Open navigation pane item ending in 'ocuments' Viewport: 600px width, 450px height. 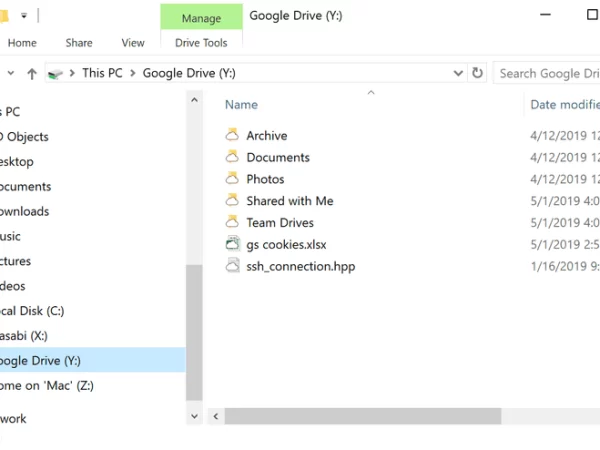[25, 186]
